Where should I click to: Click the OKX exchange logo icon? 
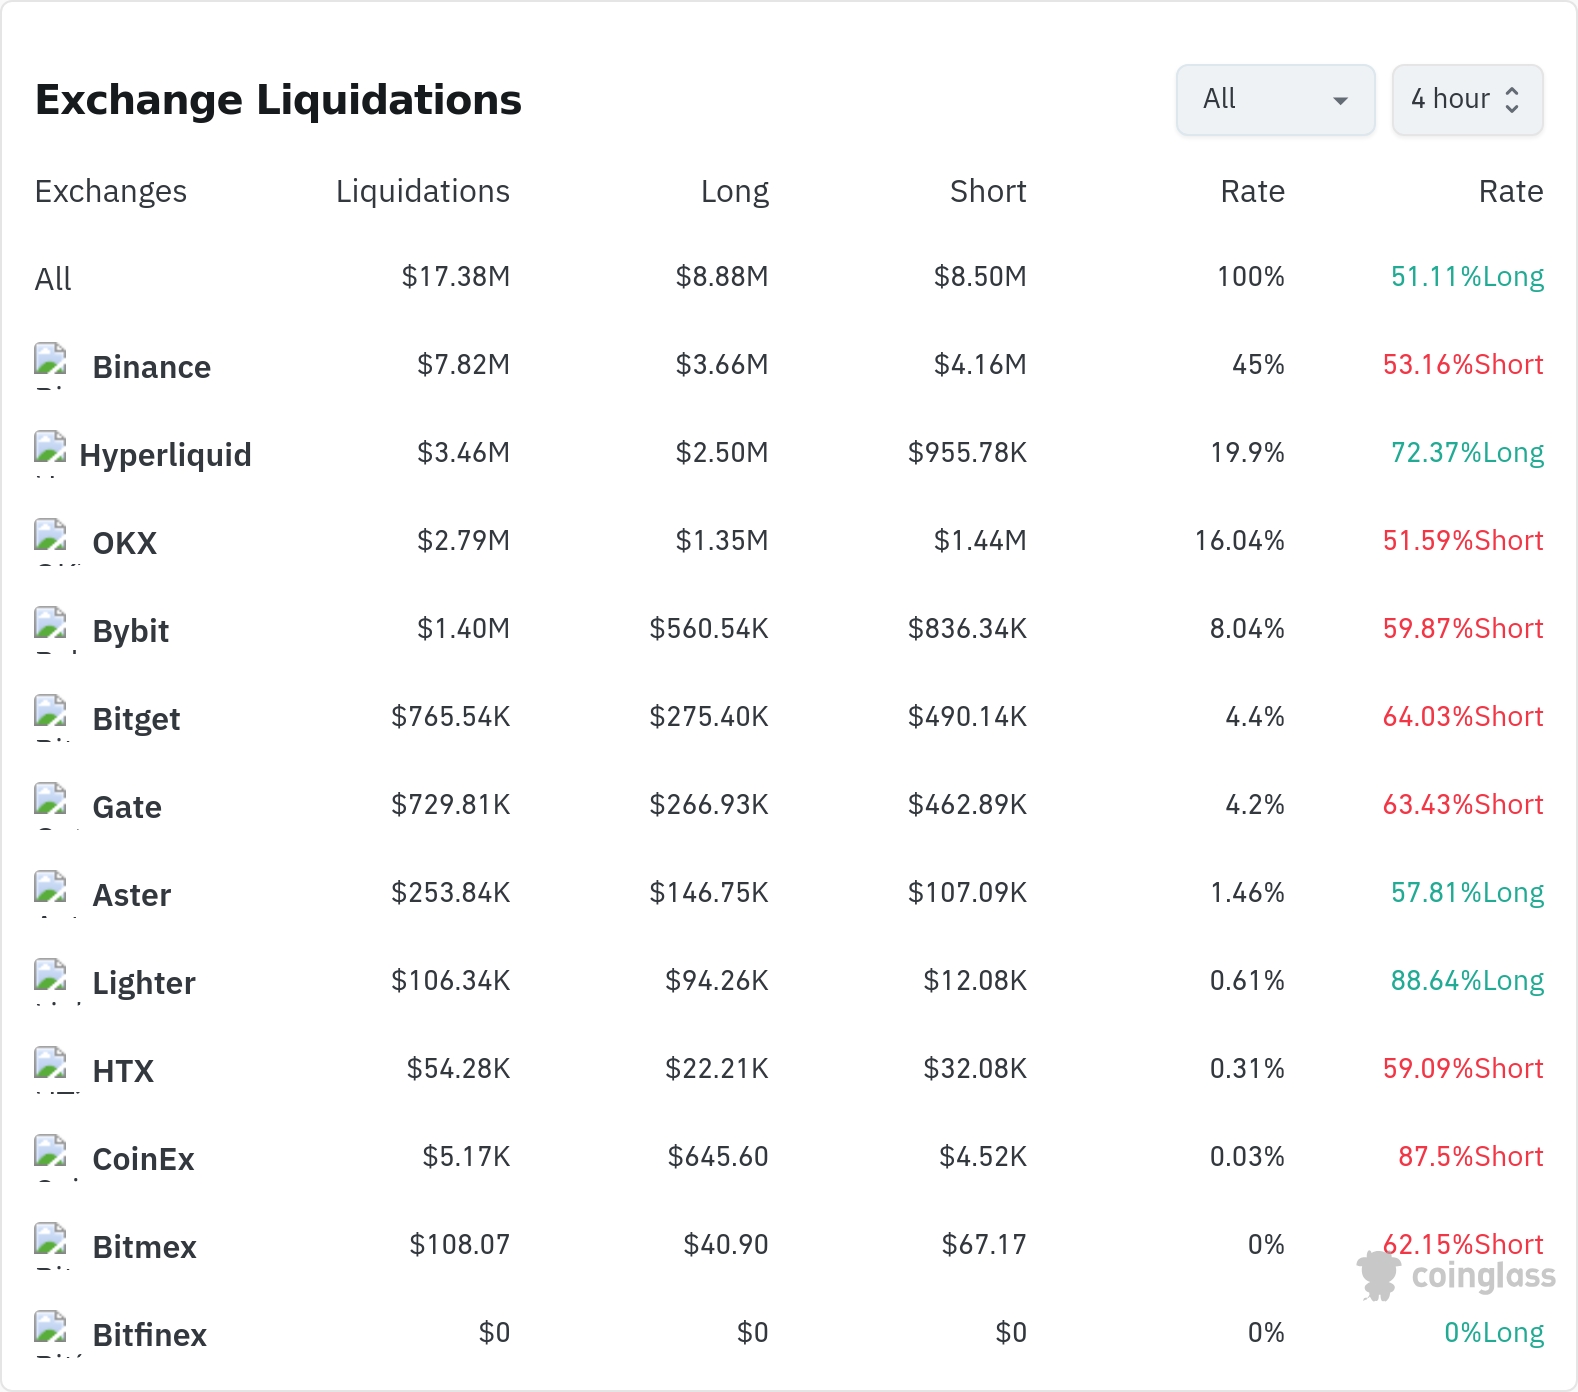point(51,541)
